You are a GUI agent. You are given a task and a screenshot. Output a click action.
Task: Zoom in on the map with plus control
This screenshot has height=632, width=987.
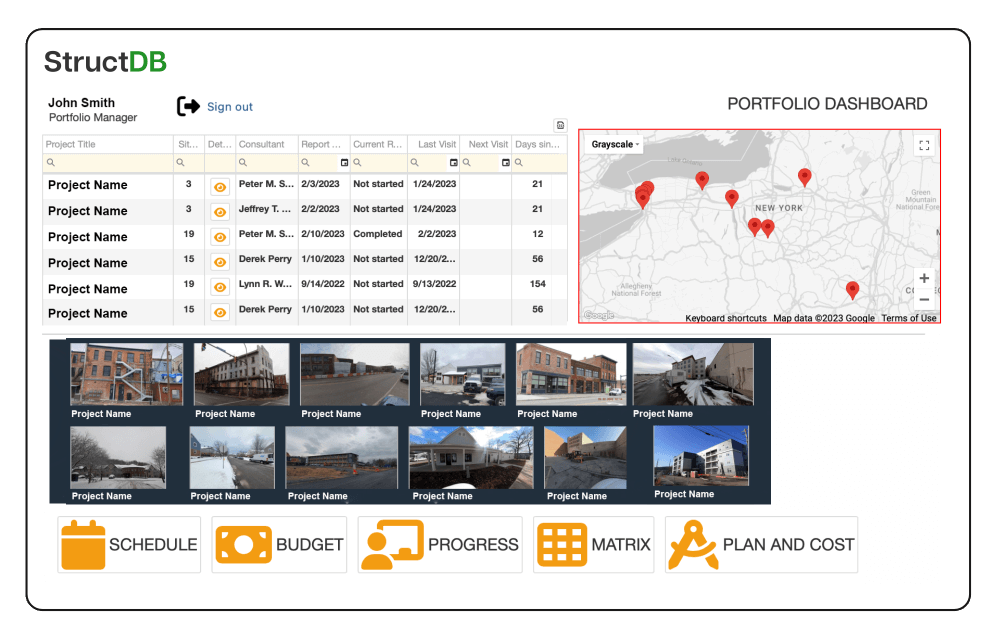(924, 278)
